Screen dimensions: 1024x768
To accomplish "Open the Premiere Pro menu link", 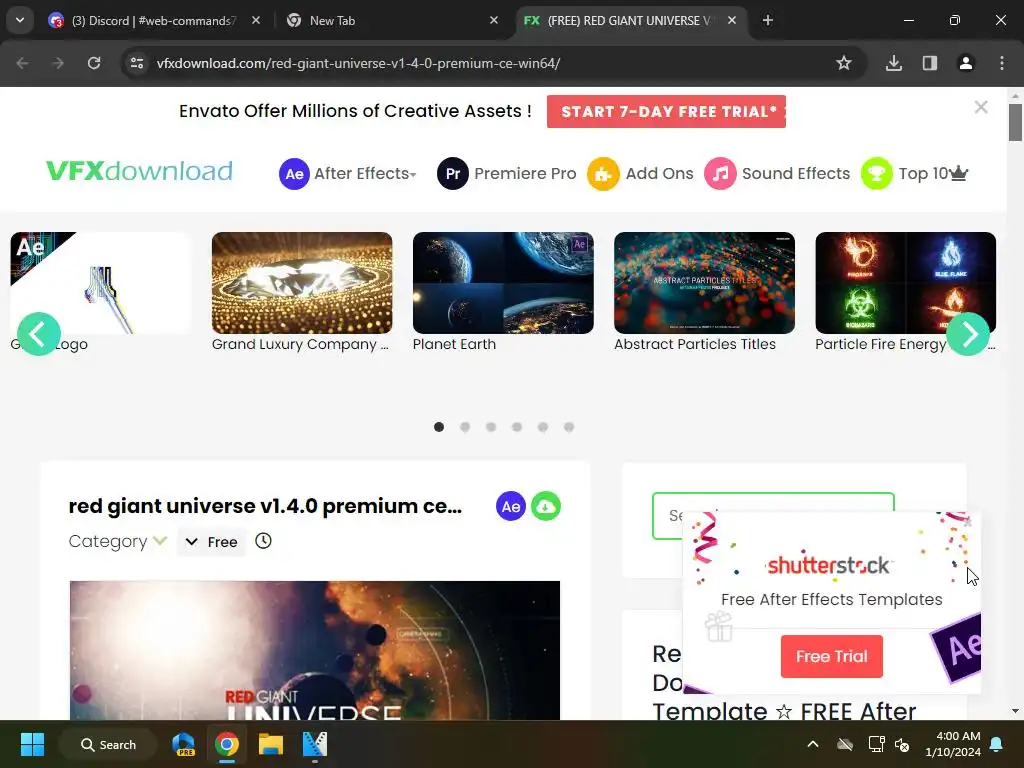I will (x=525, y=174).
